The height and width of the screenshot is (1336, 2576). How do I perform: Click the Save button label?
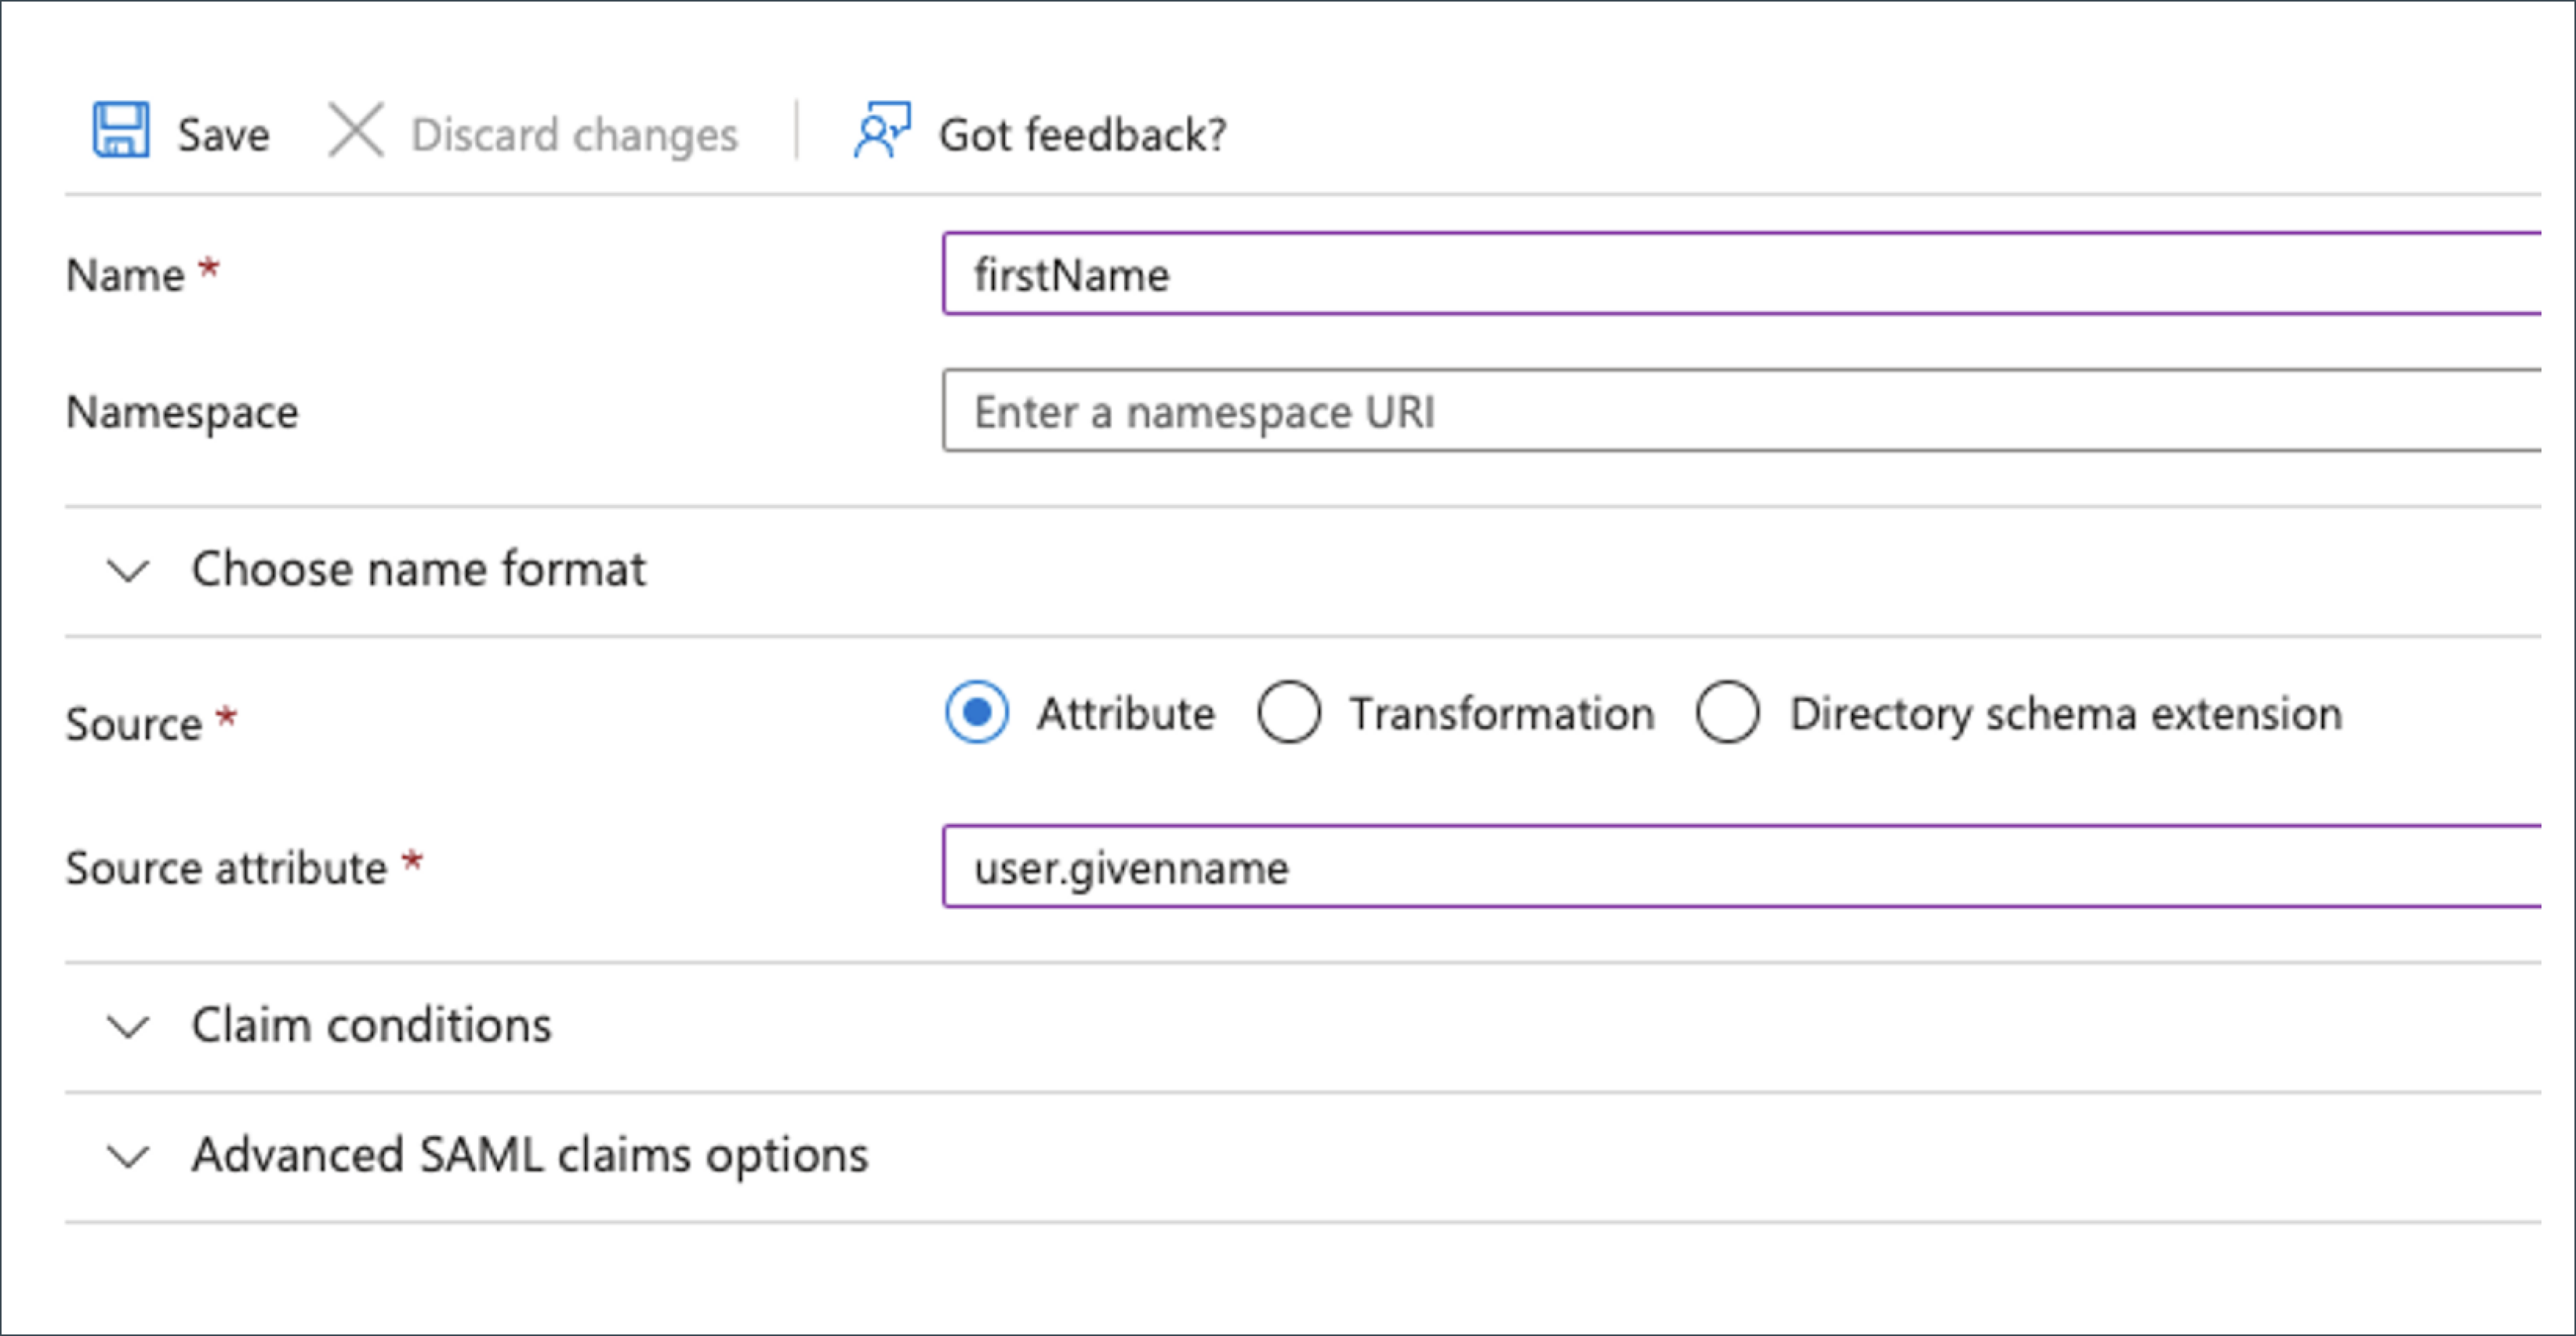[x=223, y=135]
